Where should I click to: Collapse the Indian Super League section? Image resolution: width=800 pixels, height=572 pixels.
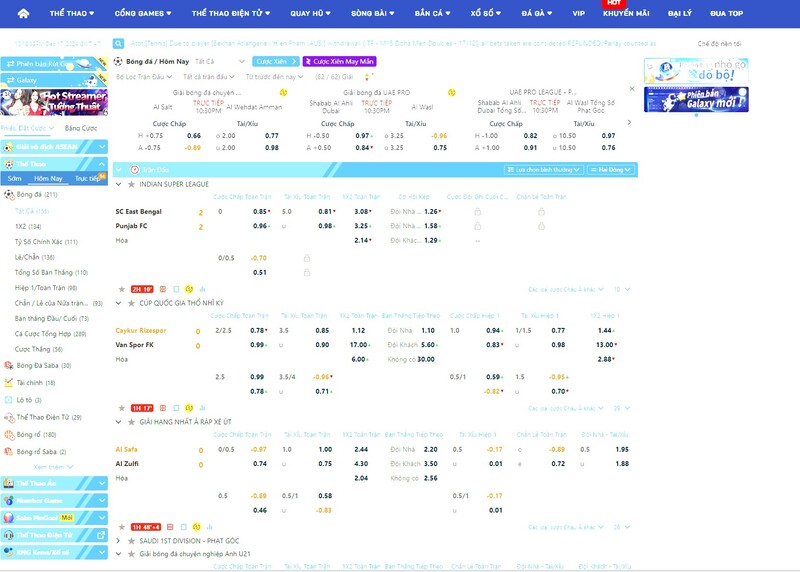(119, 184)
